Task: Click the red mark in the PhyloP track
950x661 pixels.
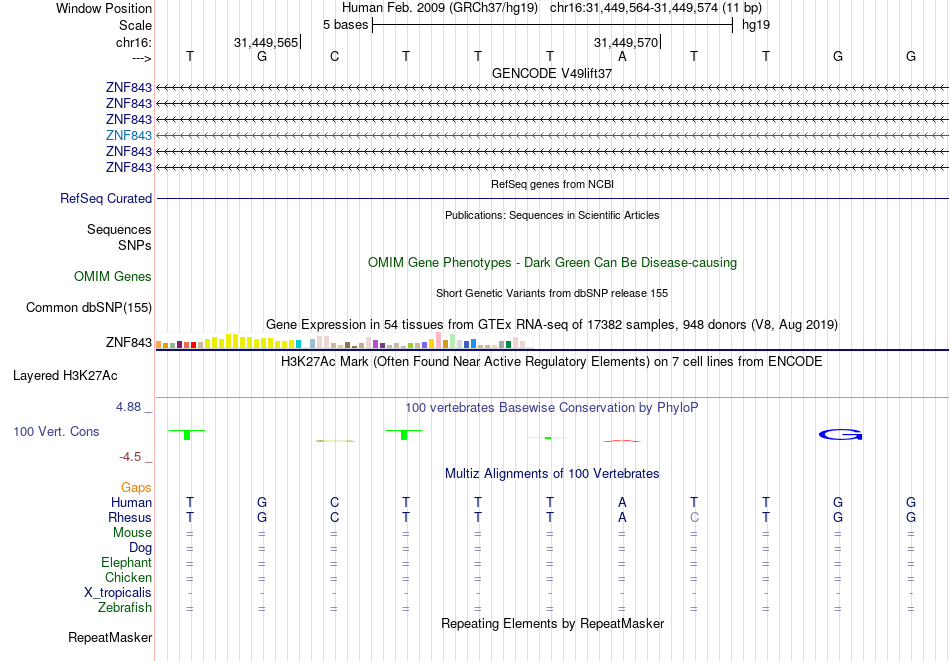Action: (x=622, y=440)
